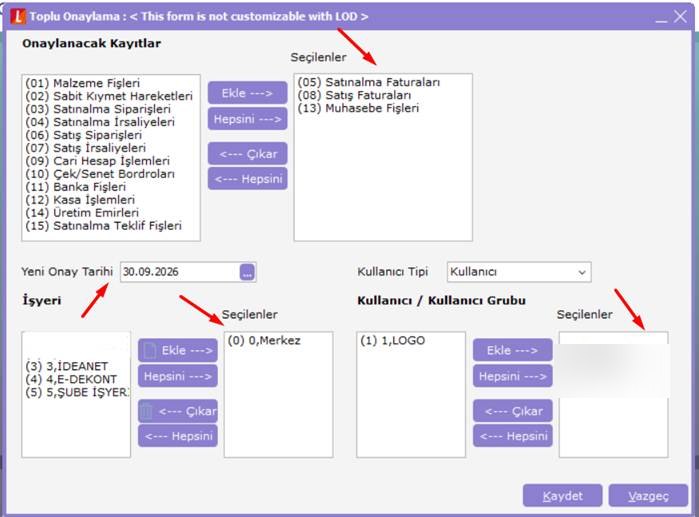The height and width of the screenshot is (517, 699).
Task: Add all users with Hepsini --->
Action: pos(513,376)
